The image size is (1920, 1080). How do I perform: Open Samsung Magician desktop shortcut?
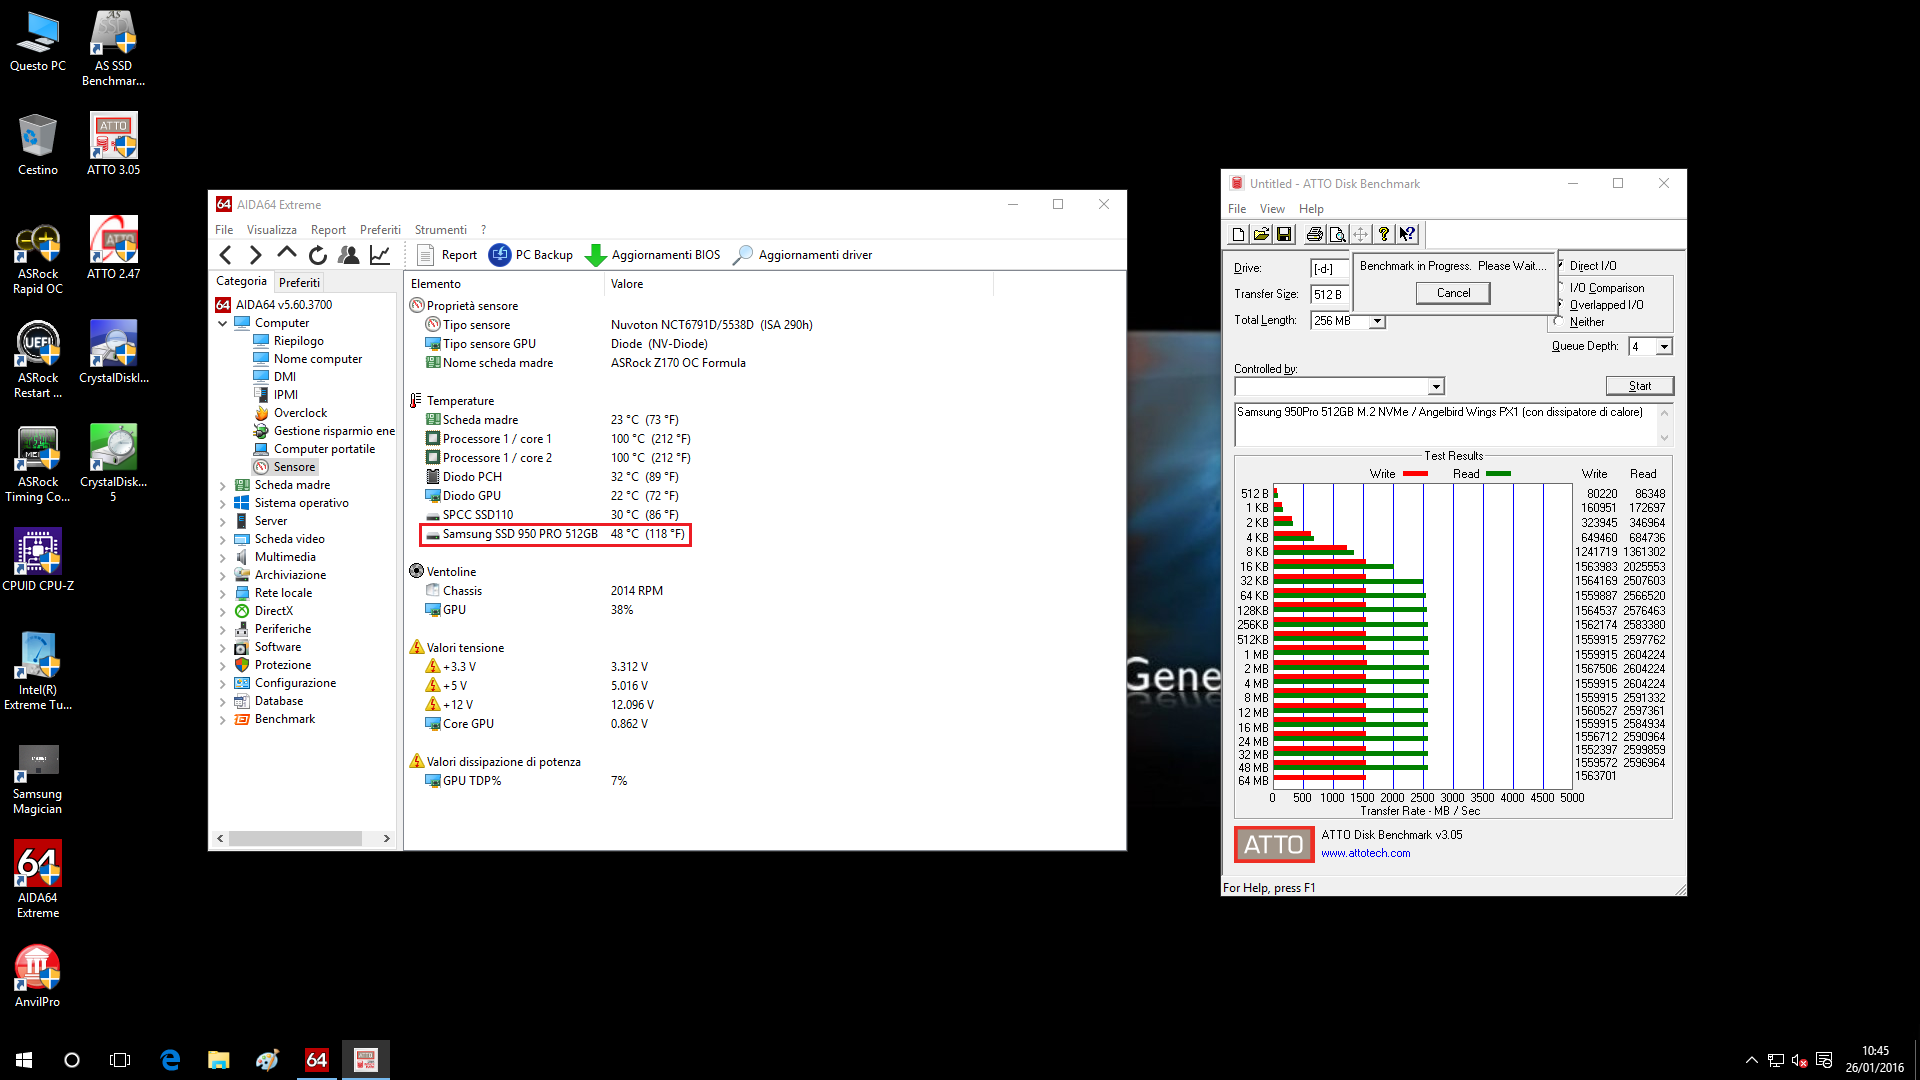(38, 780)
